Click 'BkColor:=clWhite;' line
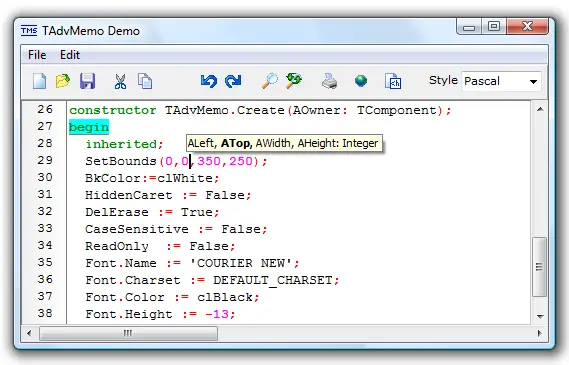This screenshot has width=569, height=365. coord(152,178)
